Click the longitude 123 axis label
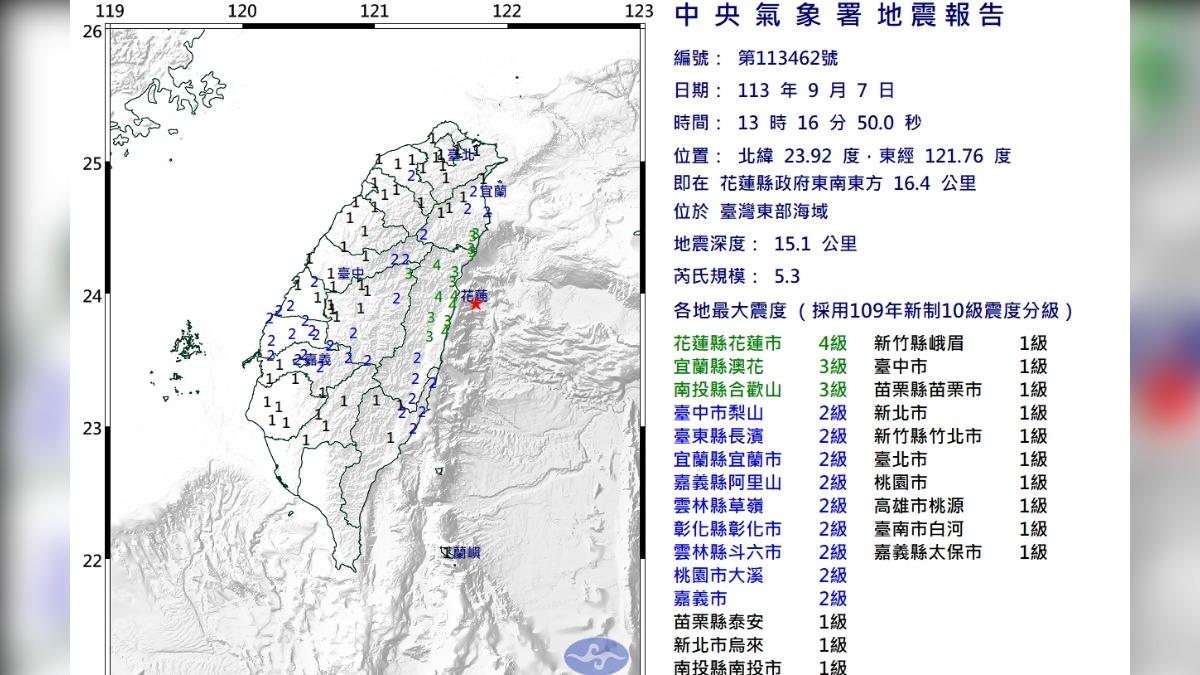This screenshot has width=1200, height=675. tap(638, 11)
